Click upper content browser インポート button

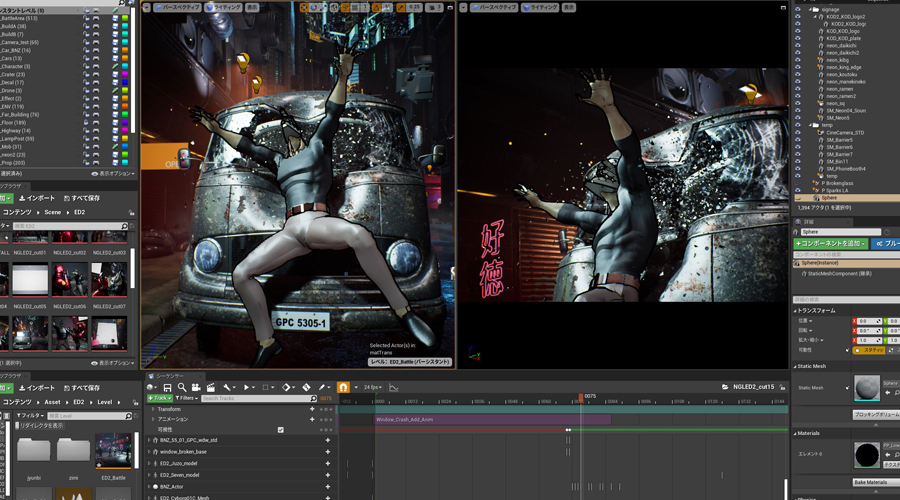36,198
